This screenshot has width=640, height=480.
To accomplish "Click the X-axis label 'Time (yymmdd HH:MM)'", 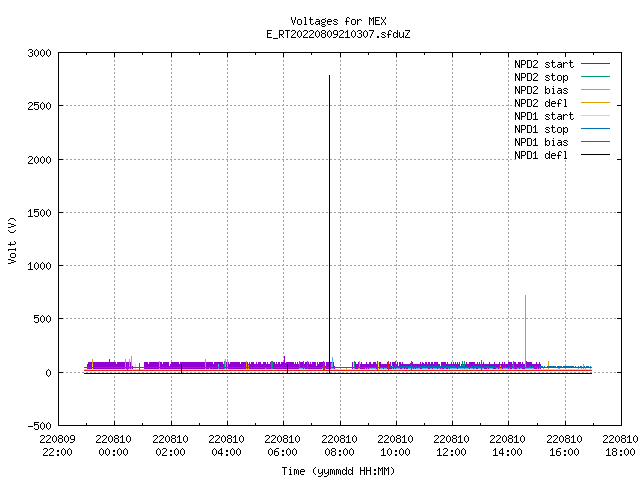I will click(x=338, y=471).
